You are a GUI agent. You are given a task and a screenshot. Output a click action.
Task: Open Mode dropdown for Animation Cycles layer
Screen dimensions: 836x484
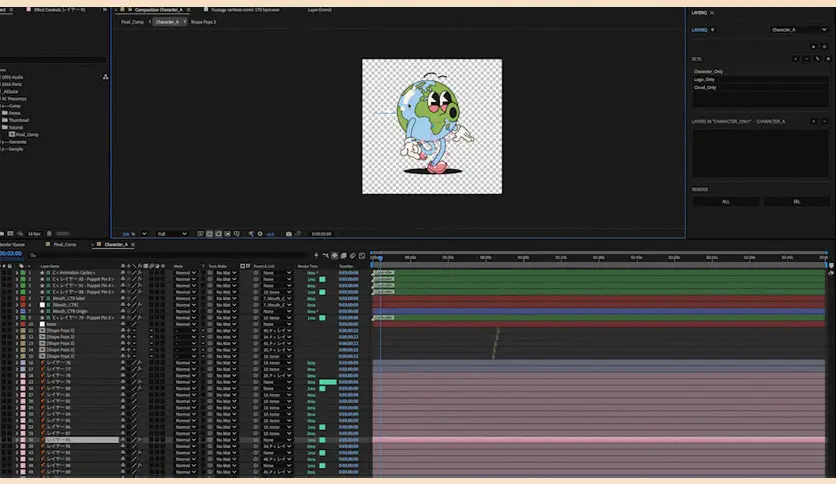(x=186, y=273)
